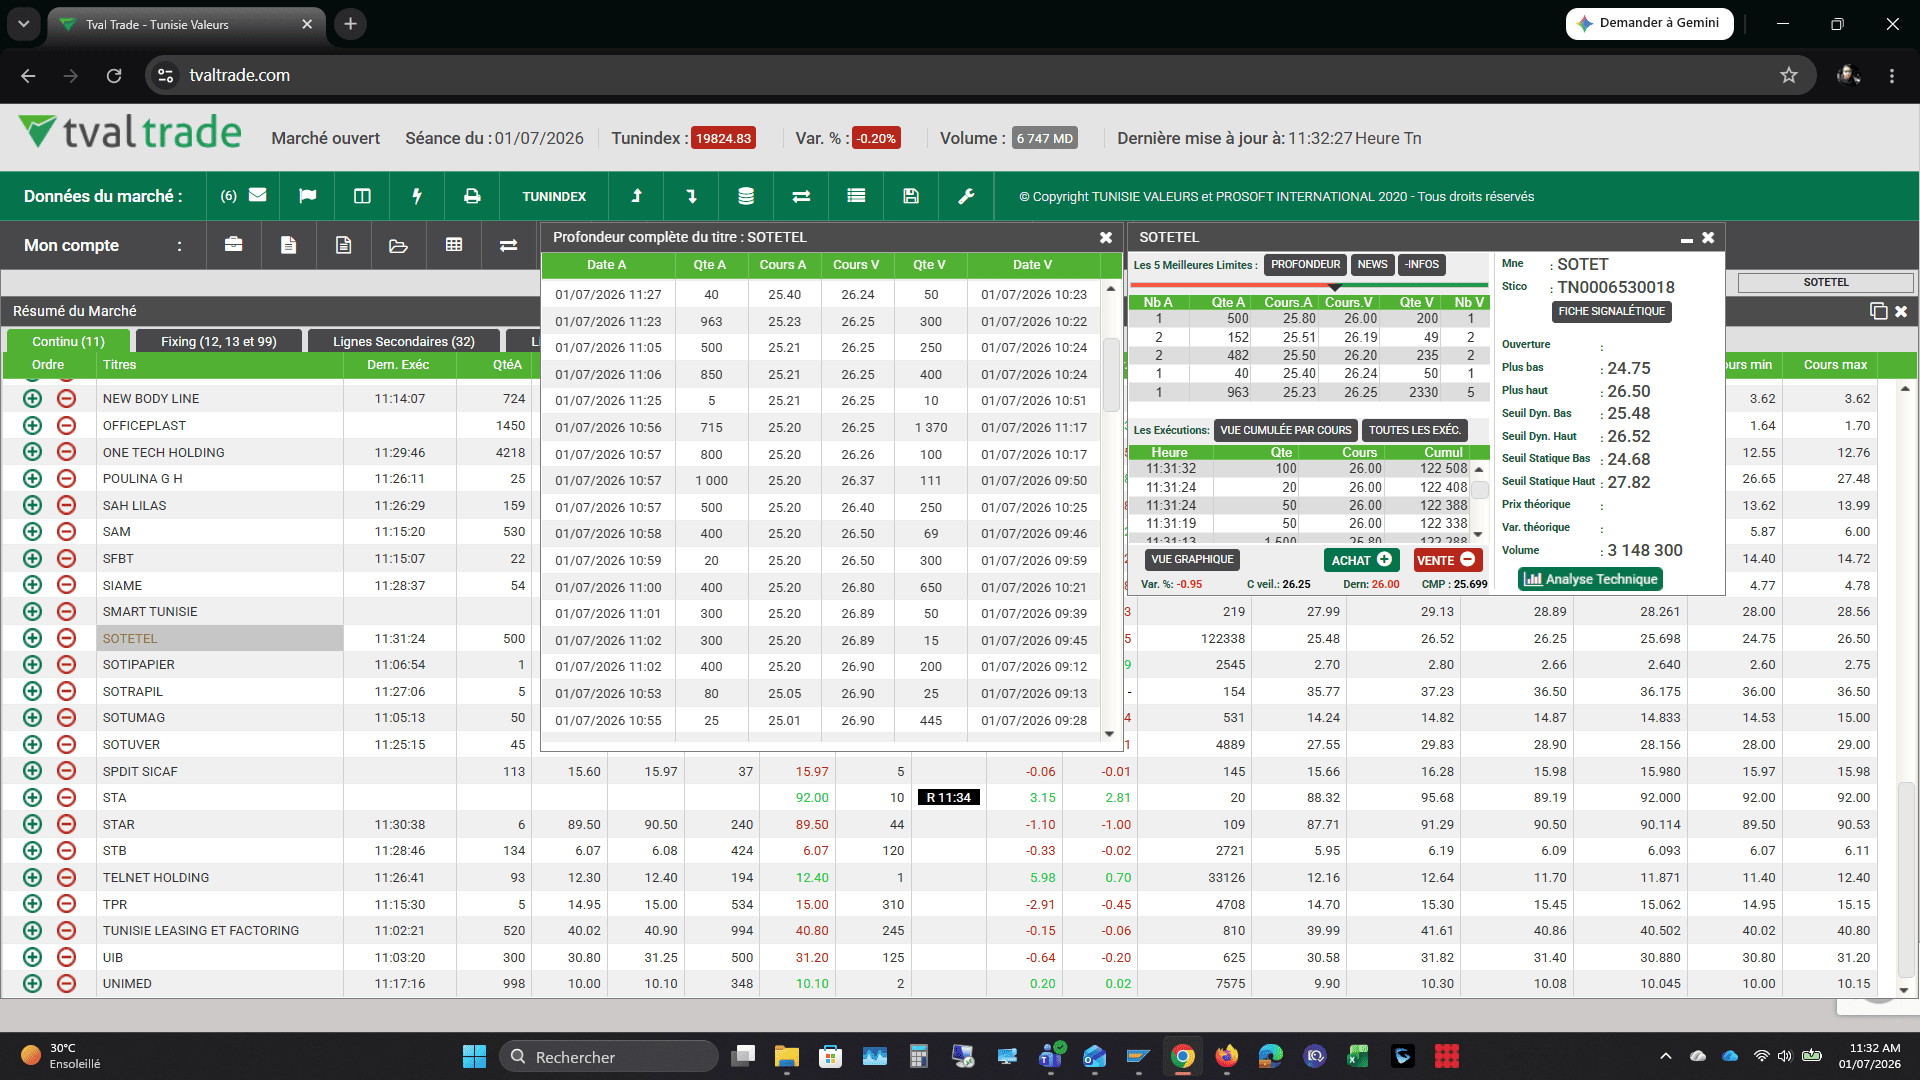Click the floppy disk save icon
The image size is (1920, 1080).
click(x=911, y=196)
